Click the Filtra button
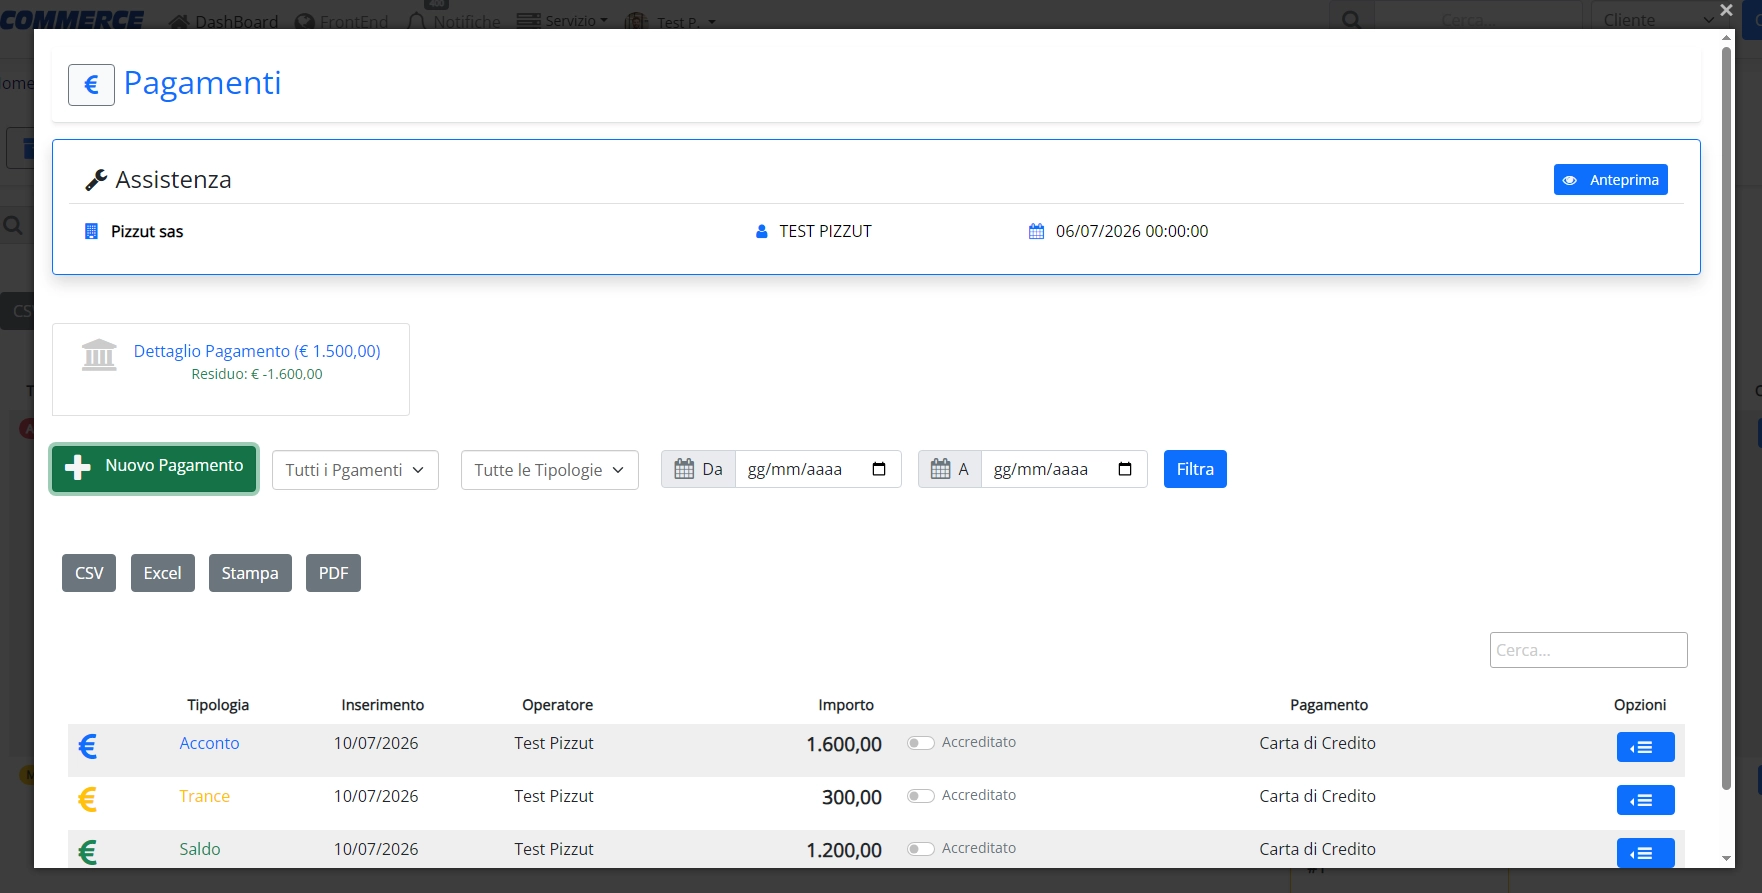Image resolution: width=1762 pixels, height=893 pixels. coord(1195,469)
